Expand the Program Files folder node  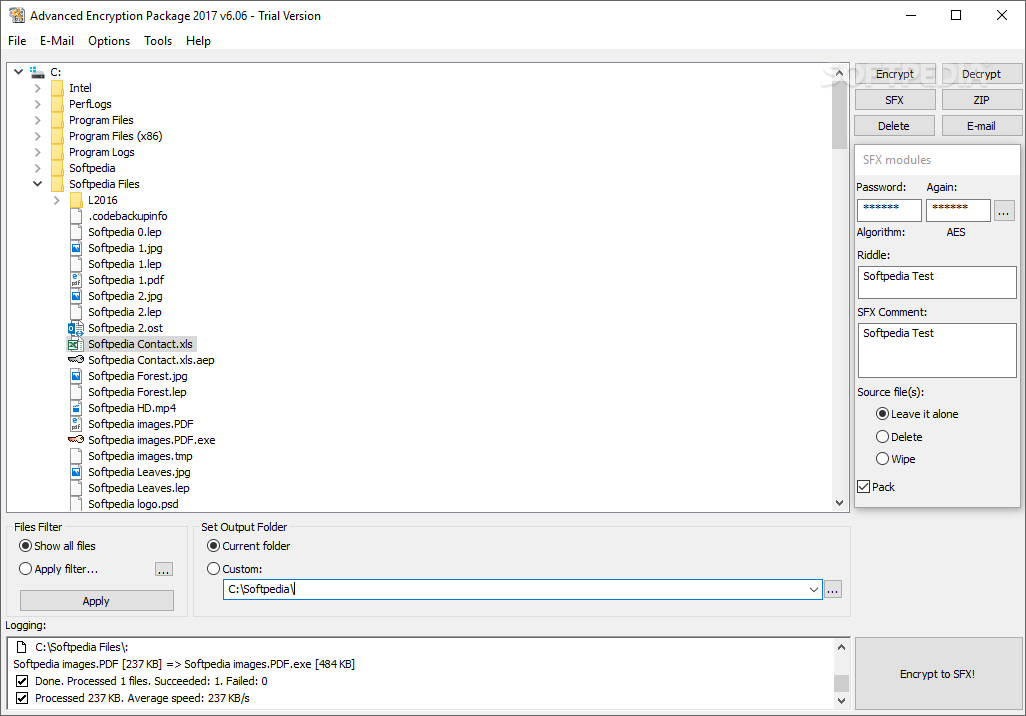coord(37,120)
